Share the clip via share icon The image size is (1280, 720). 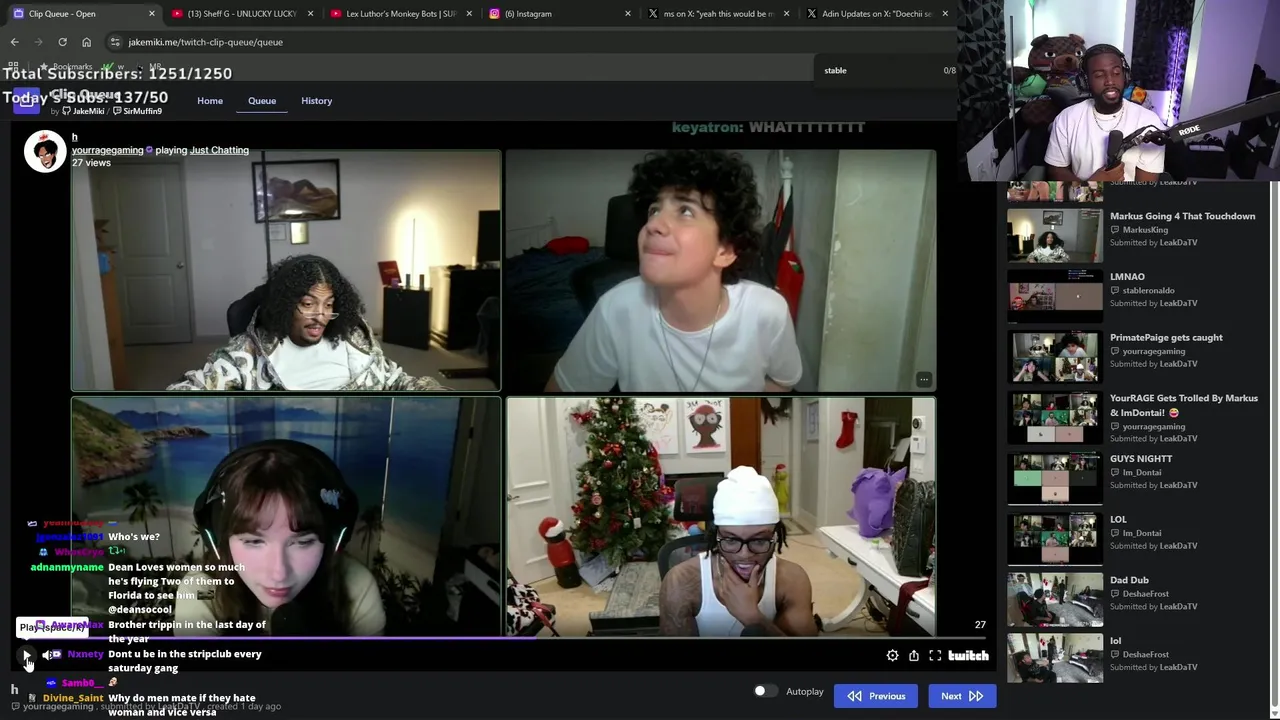(x=914, y=655)
